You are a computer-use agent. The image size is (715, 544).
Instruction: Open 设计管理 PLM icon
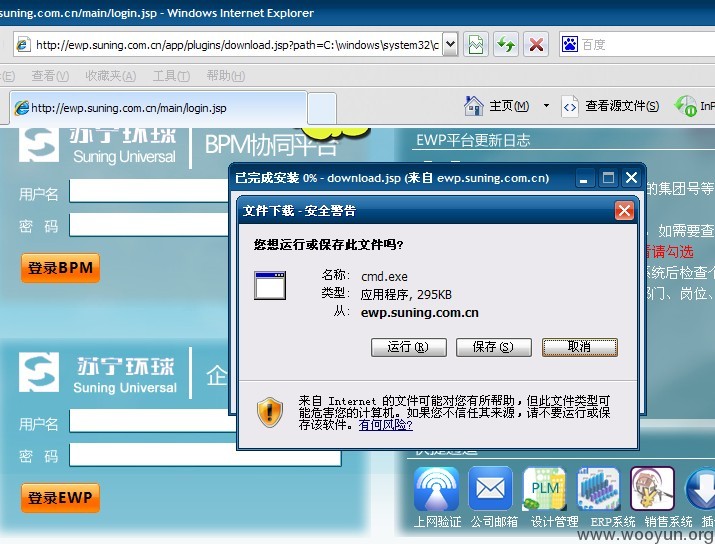(544, 489)
